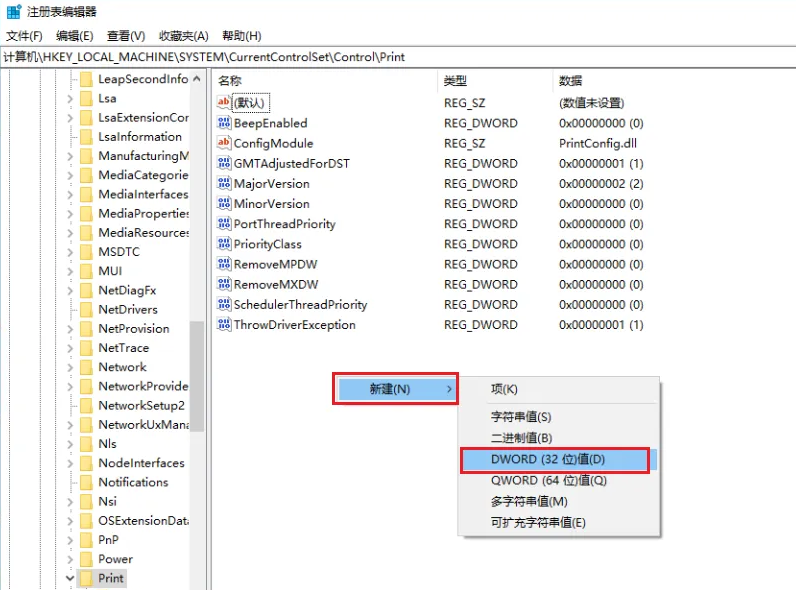Open the 收藏夹(A) menu
The width and height of the screenshot is (796, 590).
click(x=183, y=36)
